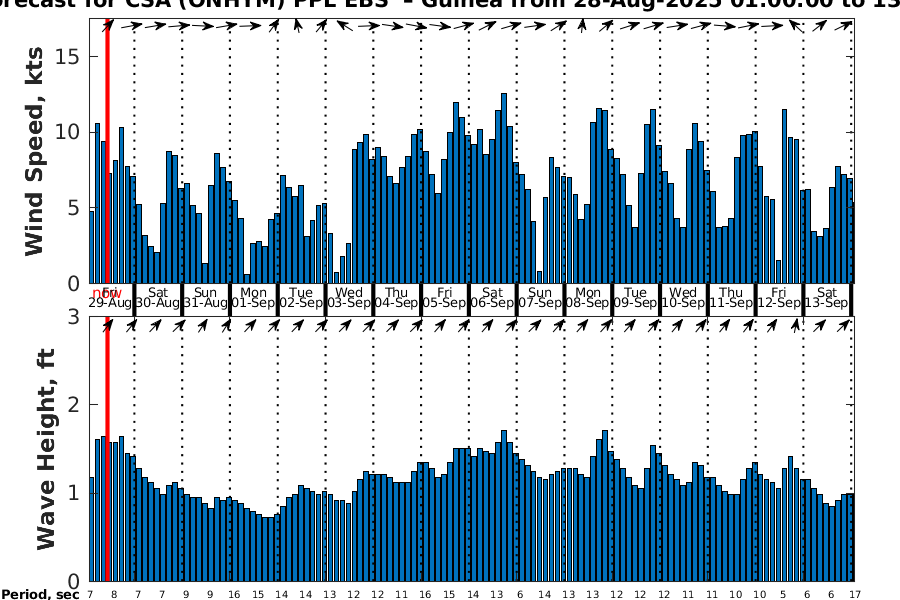Select the 'Sun 31-Aug' date label
This screenshot has height=600, width=900.
[x=205, y=297]
